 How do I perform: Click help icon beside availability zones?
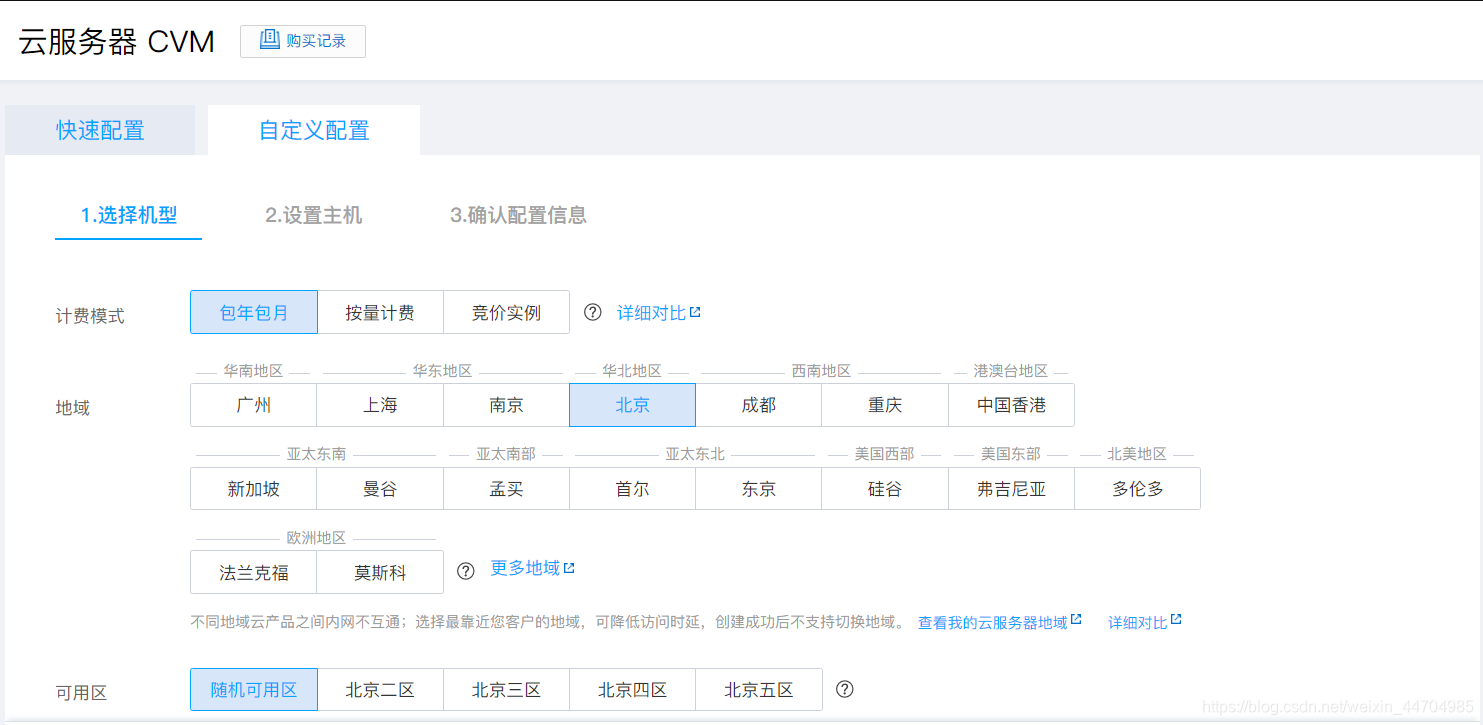coord(845,689)
